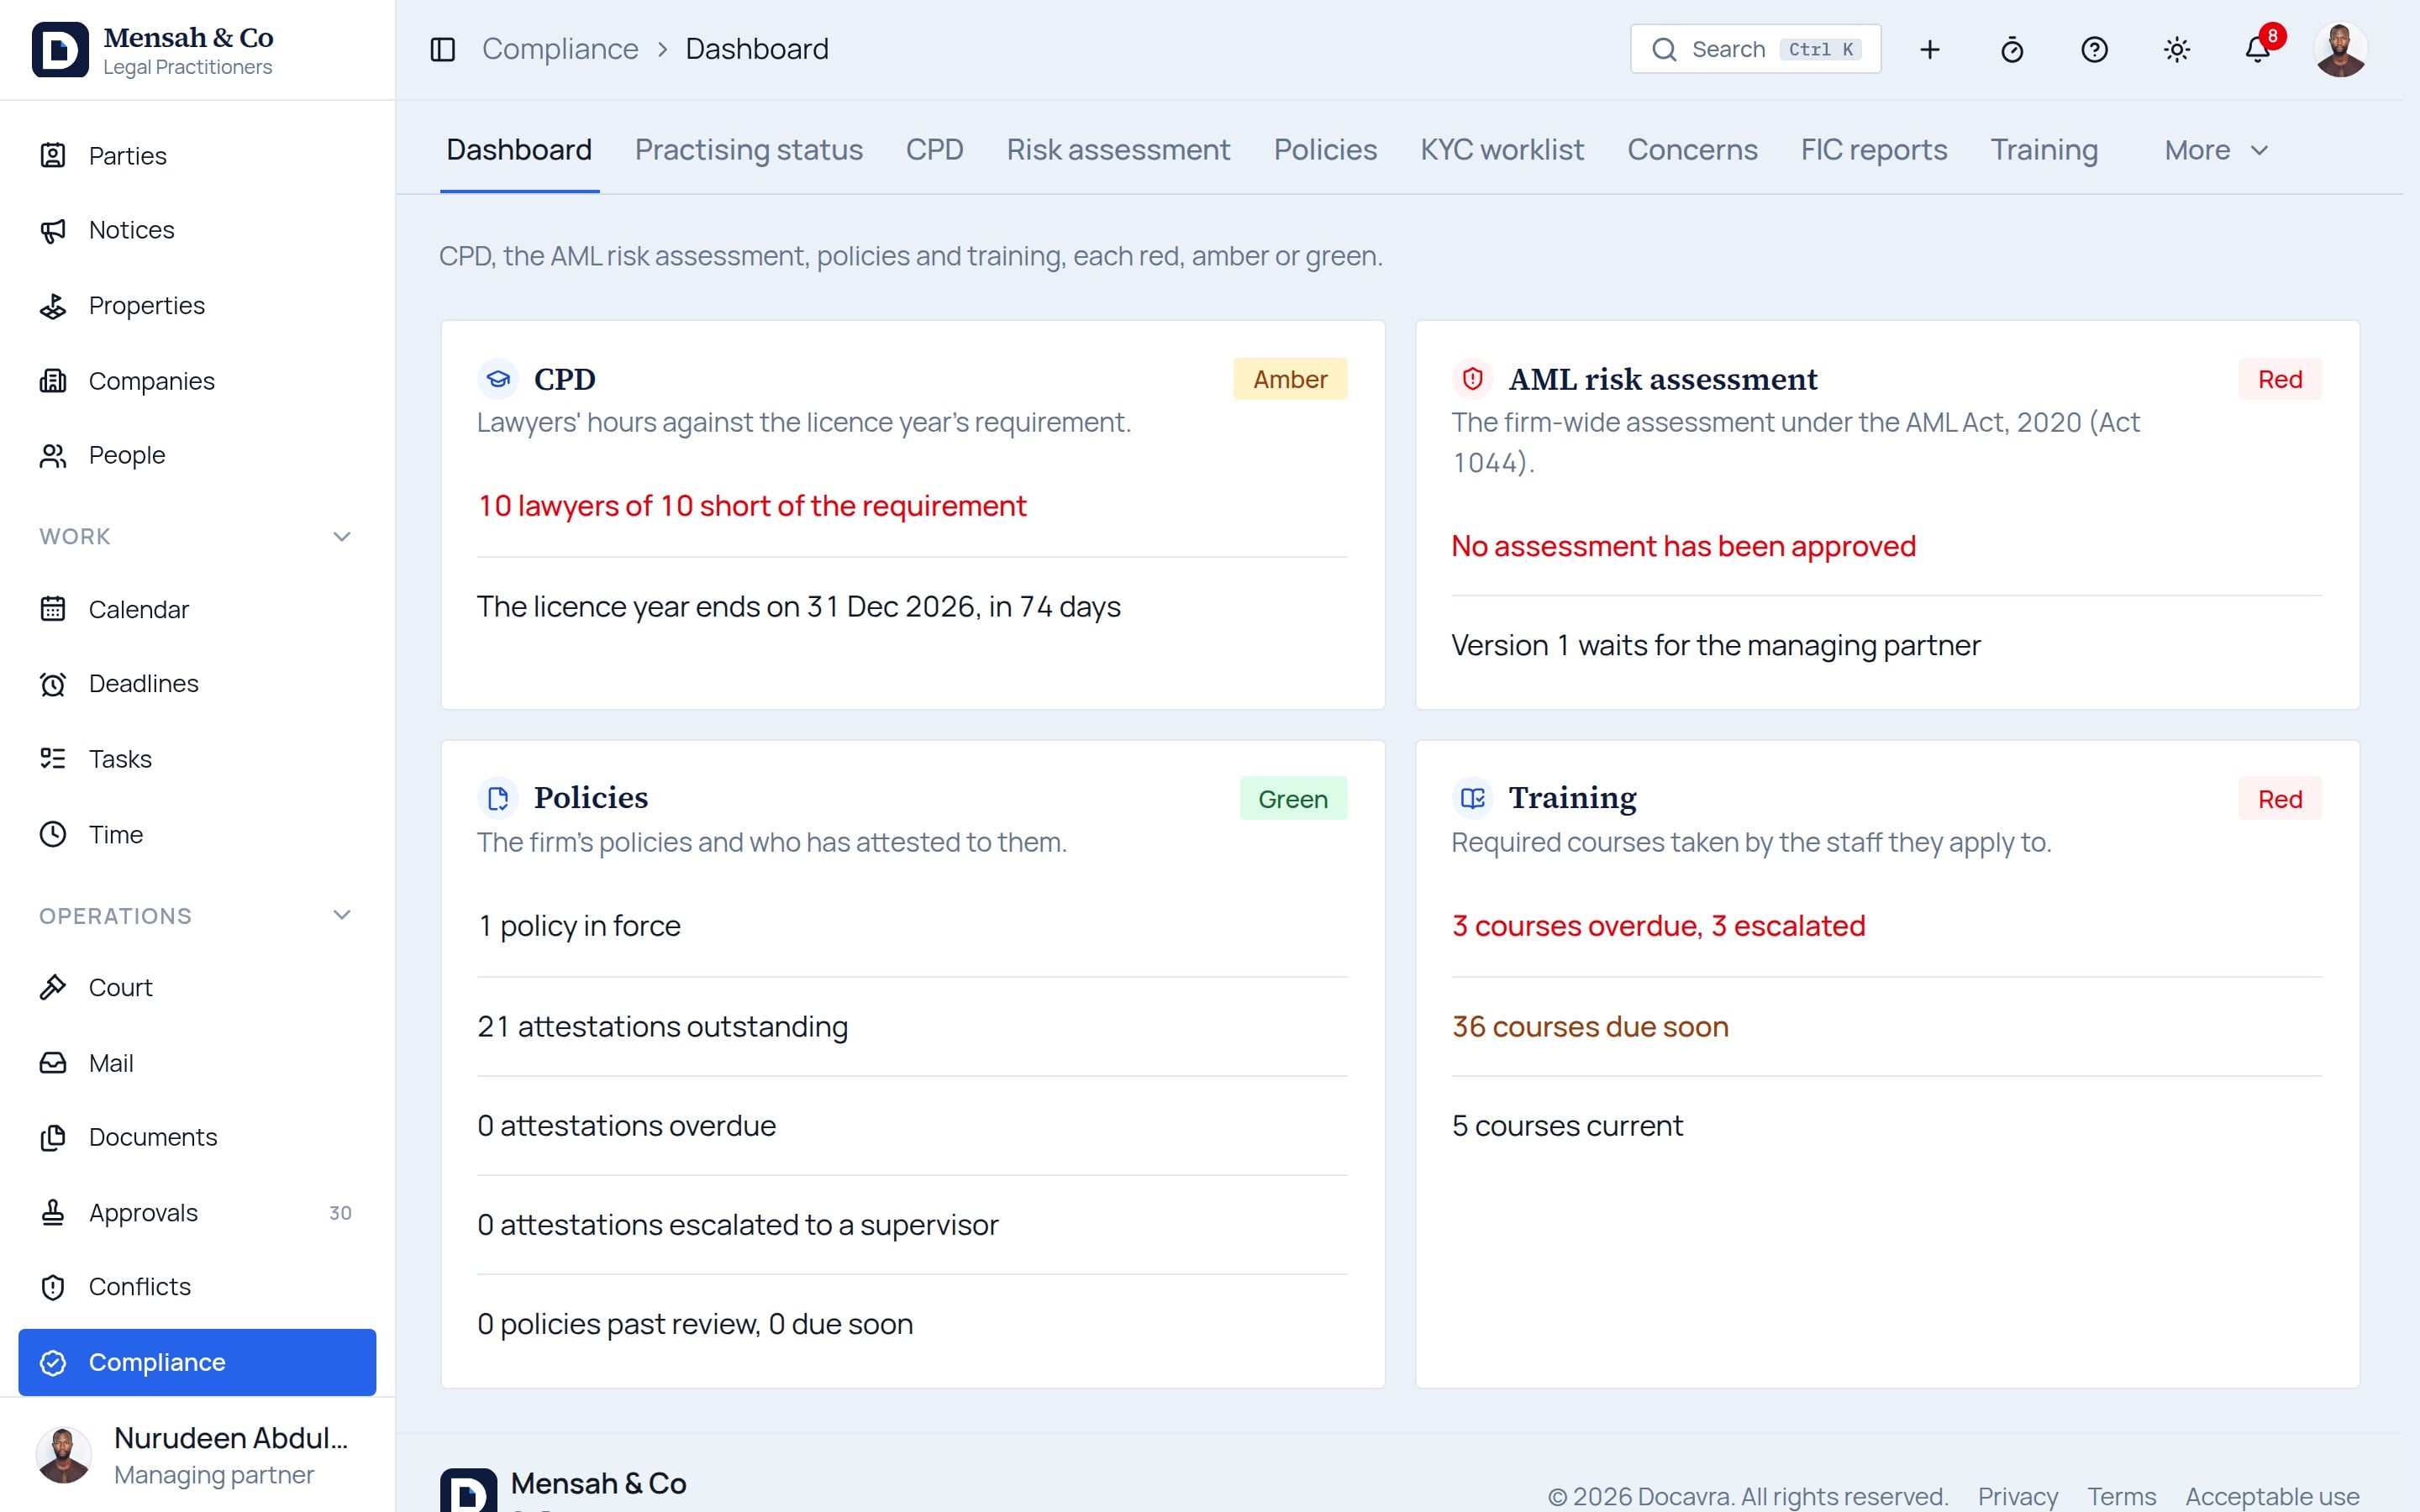Collapse the WORK section chevron

point(341,537)
